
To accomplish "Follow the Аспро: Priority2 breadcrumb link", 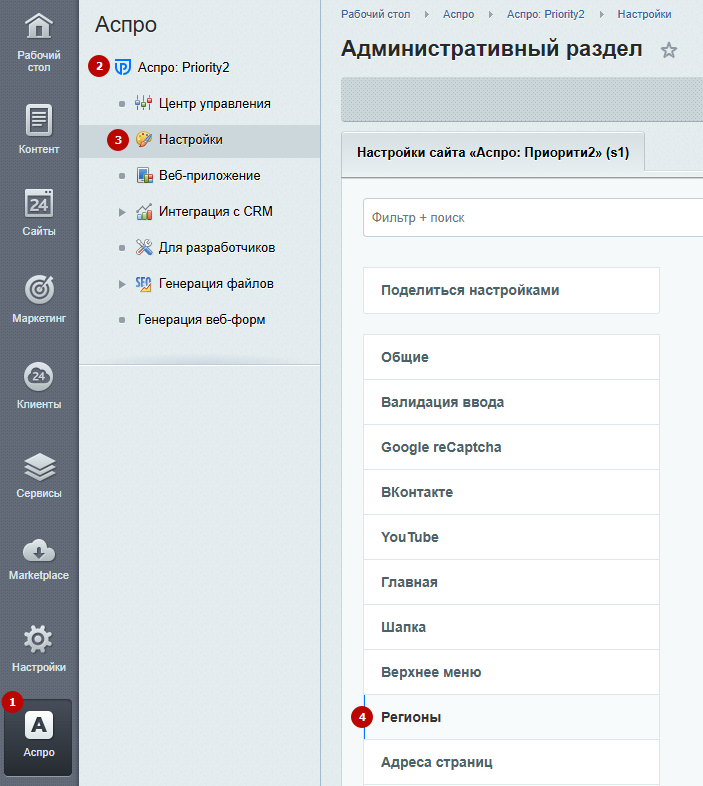I will point(546,14).
